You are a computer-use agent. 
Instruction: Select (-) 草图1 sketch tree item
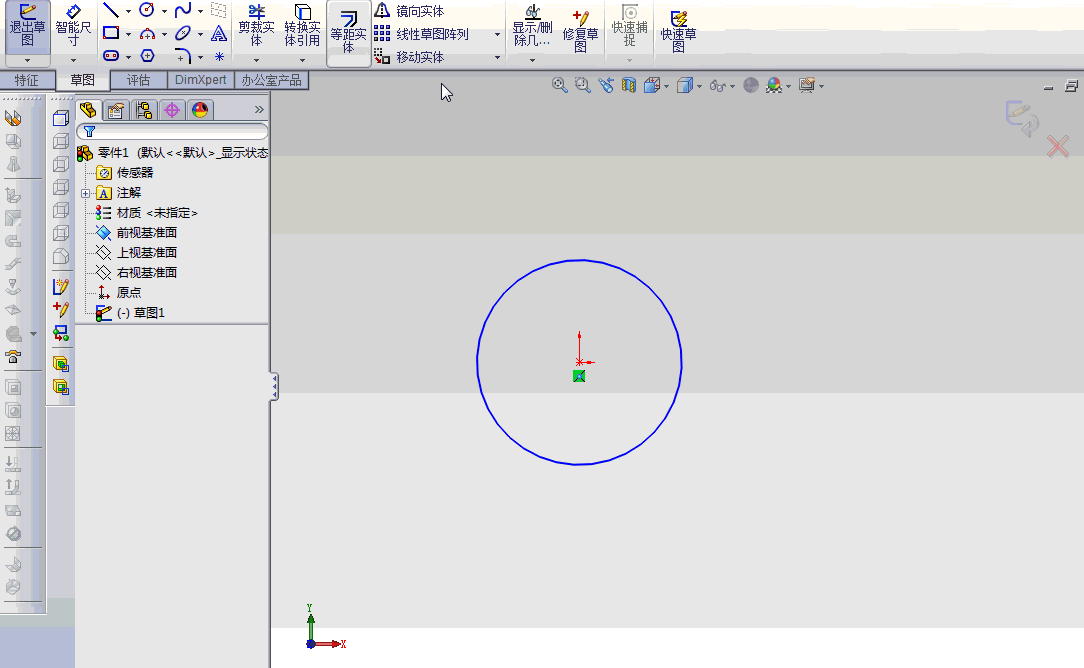coord(131,313)
